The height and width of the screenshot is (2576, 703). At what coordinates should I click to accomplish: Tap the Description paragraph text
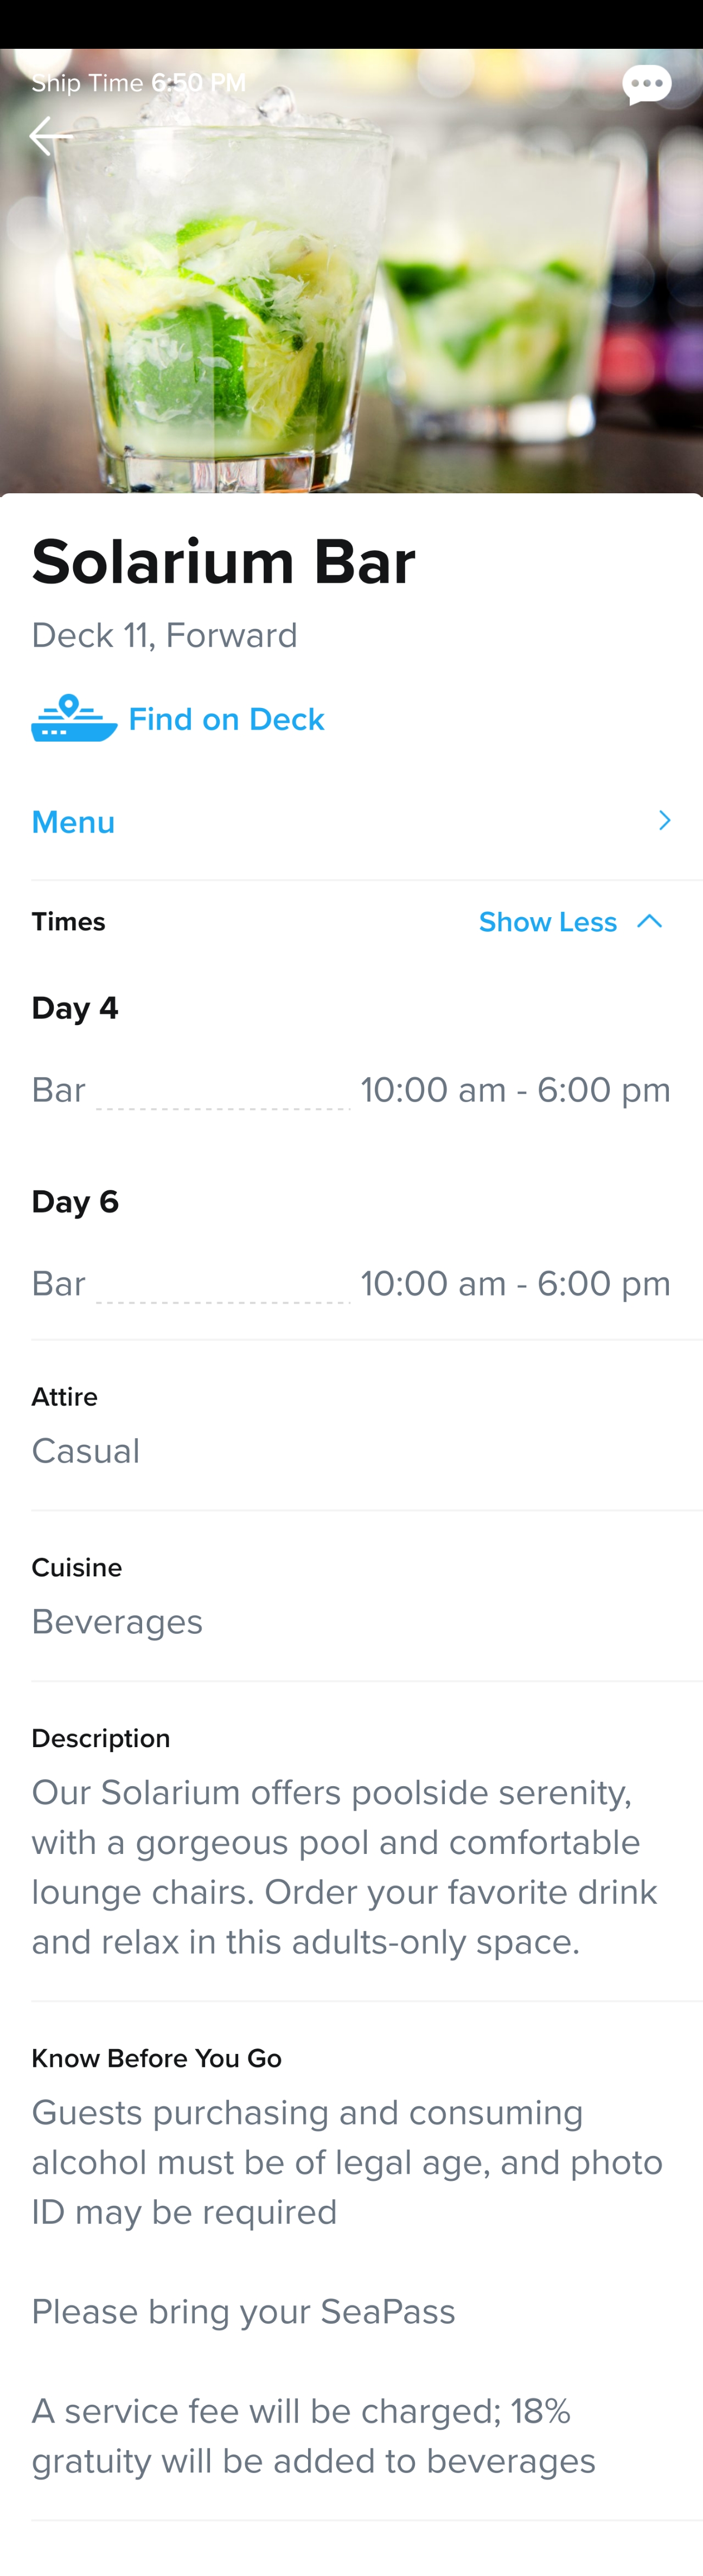tap(345, 1868)
